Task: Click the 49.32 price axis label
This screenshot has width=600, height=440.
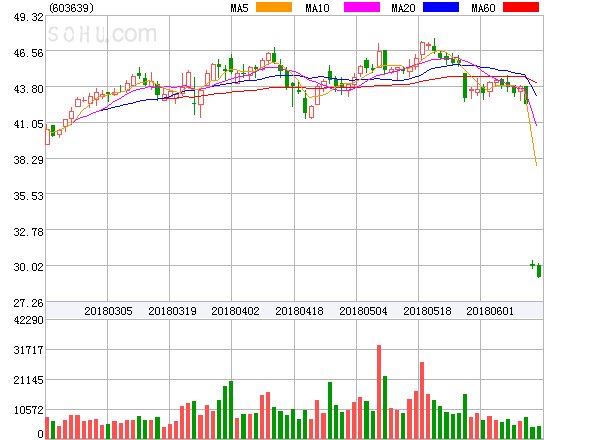Action: 29,17
